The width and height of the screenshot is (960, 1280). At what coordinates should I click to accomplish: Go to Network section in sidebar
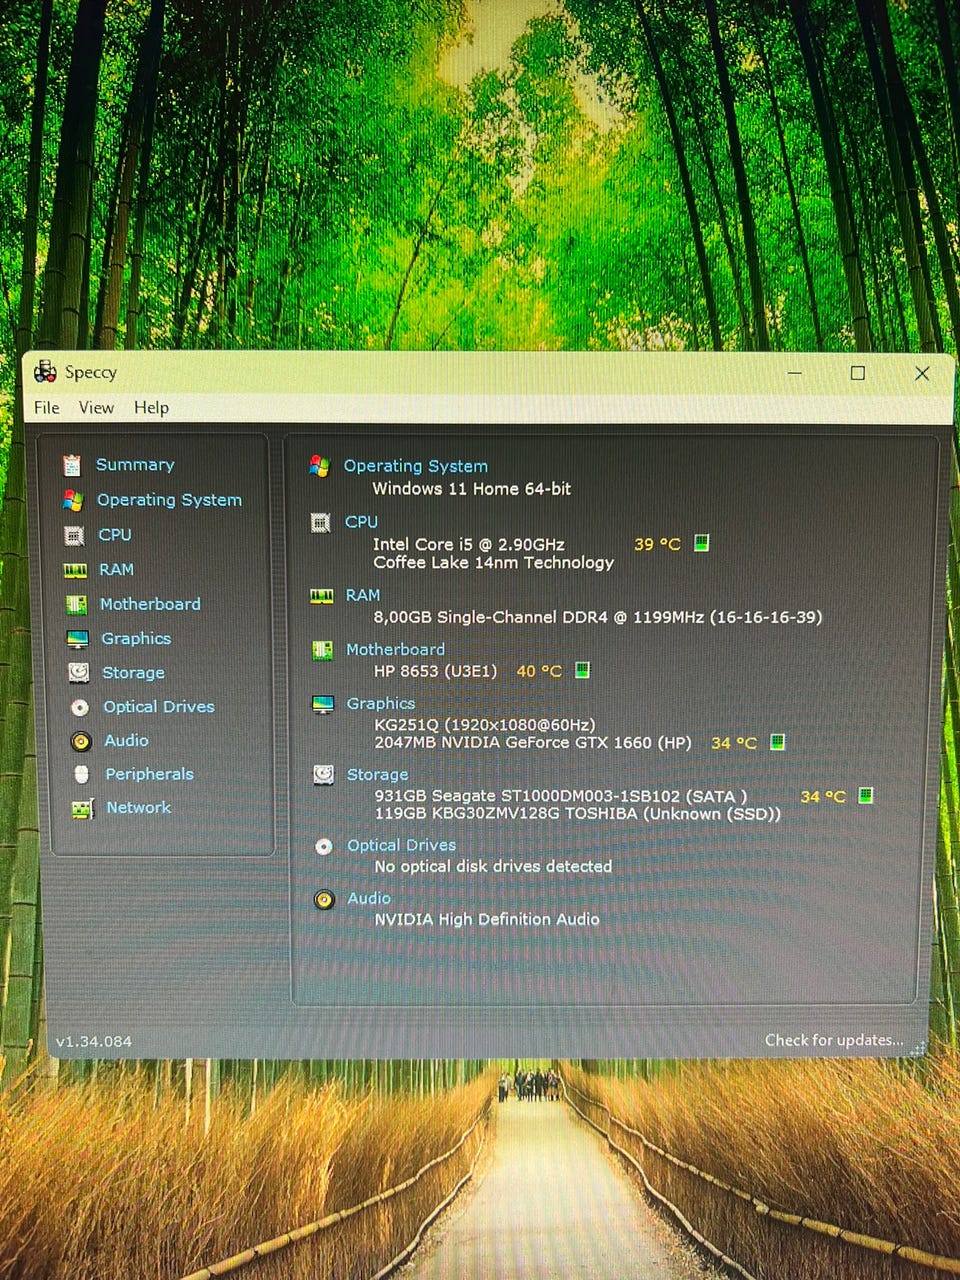coord(139,808)
